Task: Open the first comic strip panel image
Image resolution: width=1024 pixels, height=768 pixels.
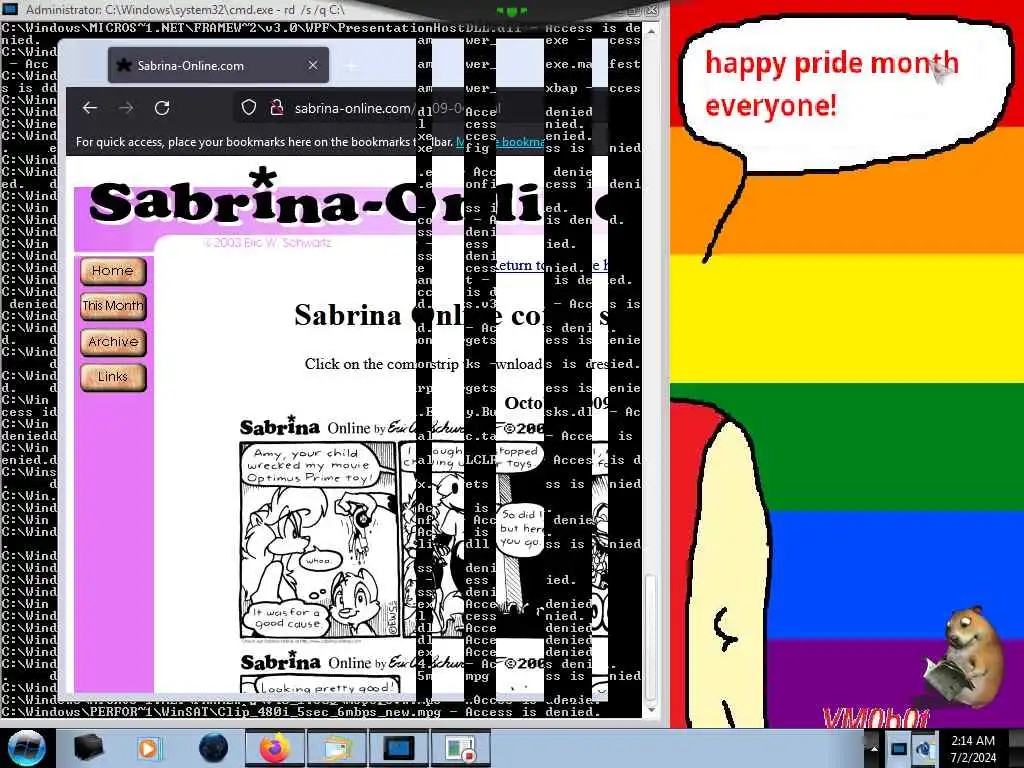Action: coord(318,541)
